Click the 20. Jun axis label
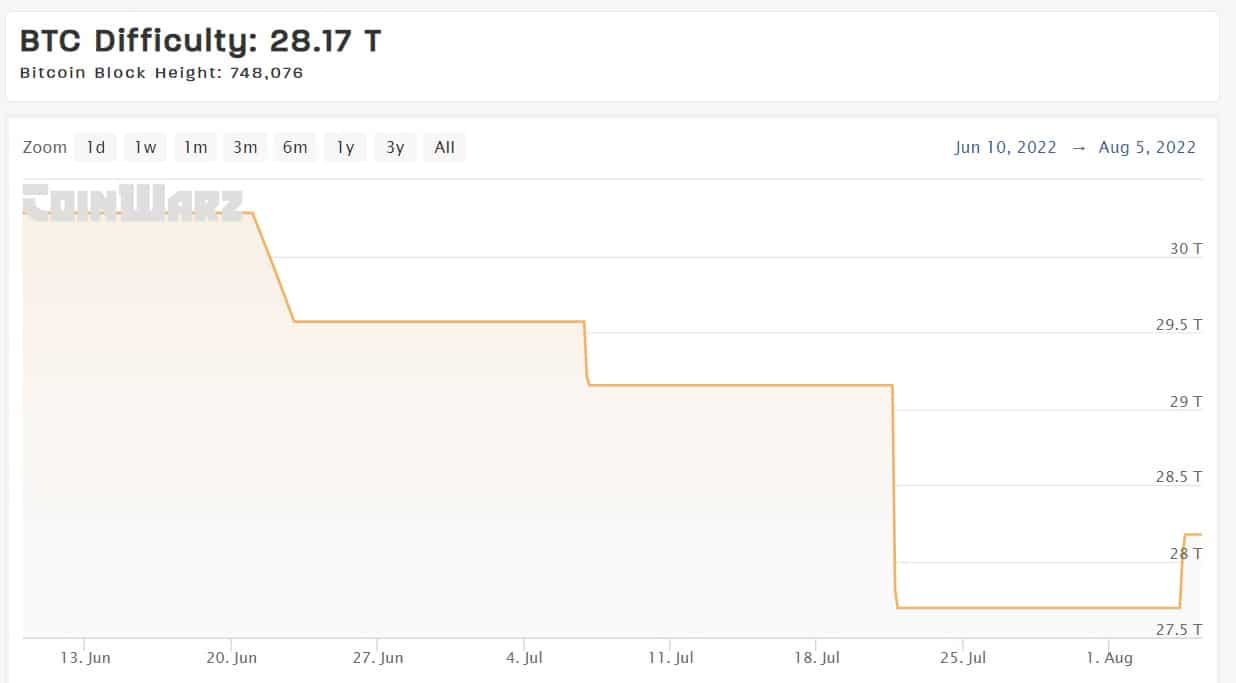This screenshot has height=683, width=1236. click(231, 657)
